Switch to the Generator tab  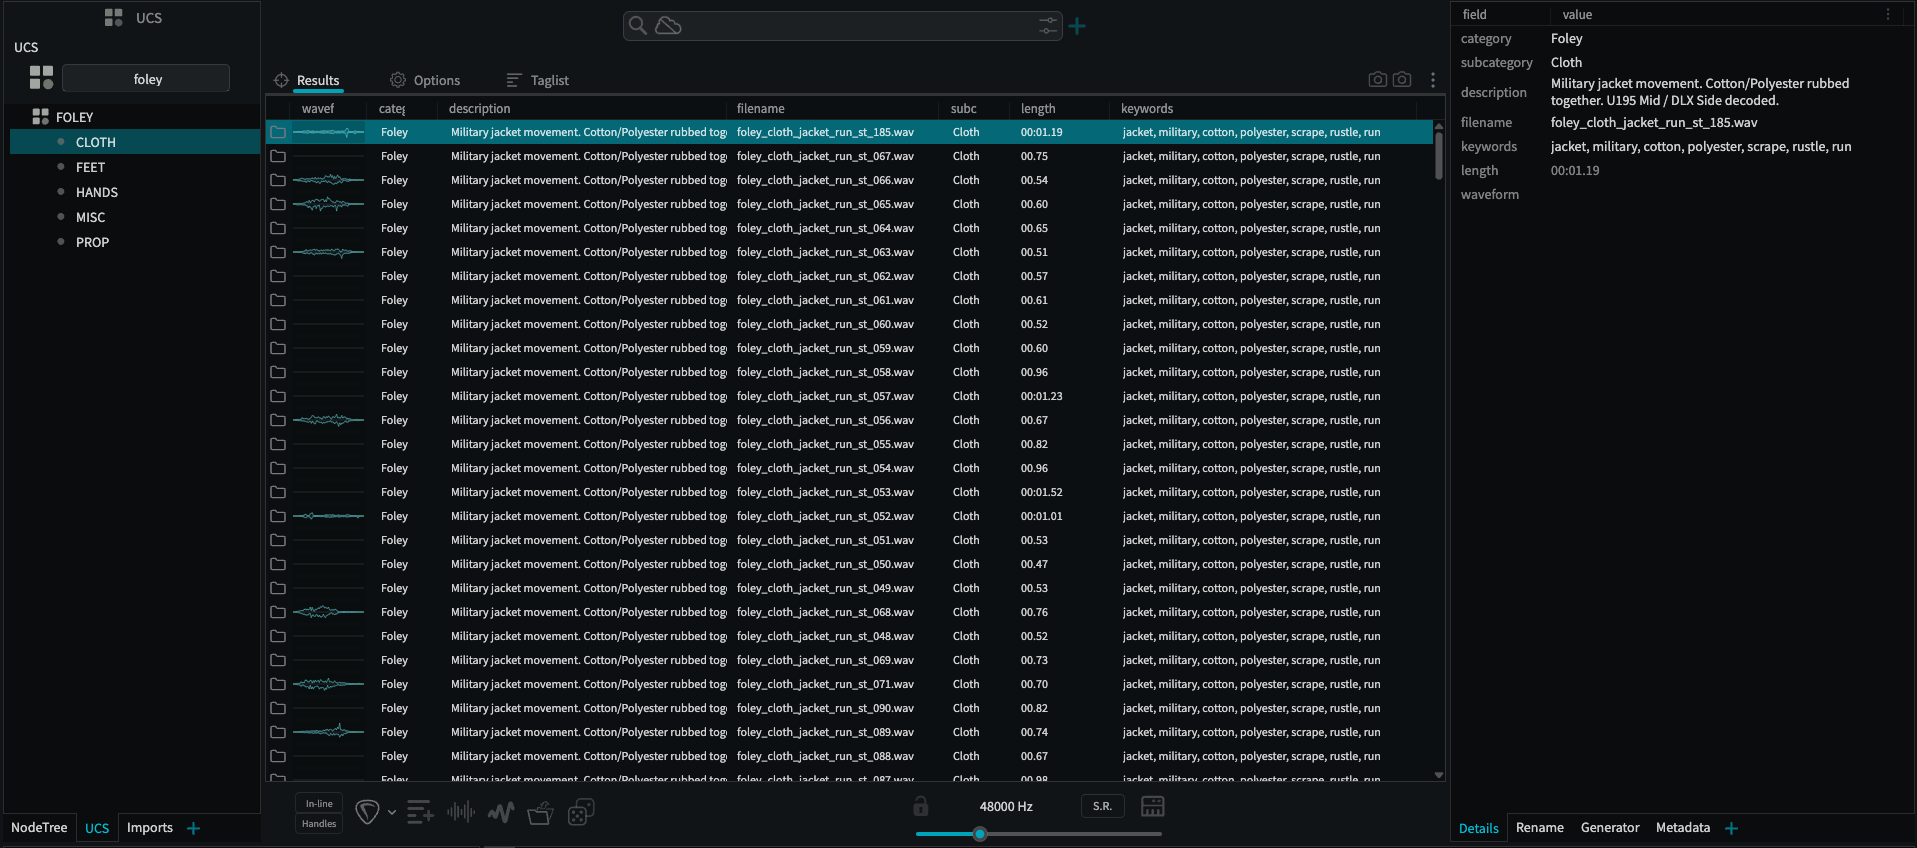[x=1610, y=828]
